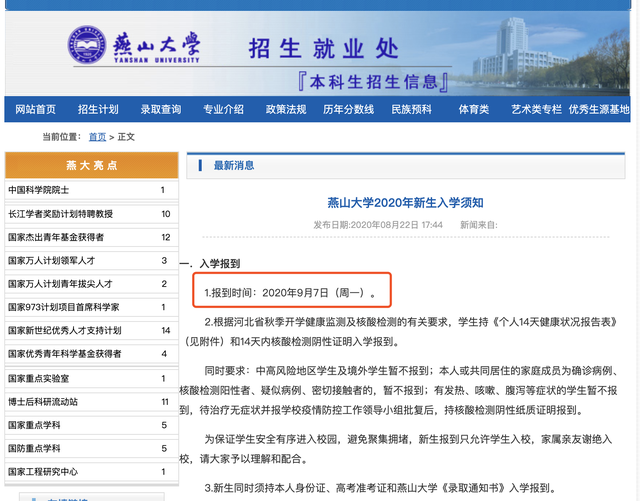Click the 发布日期 2020年08月22日 text
640x501 pixels.
tap(378, 225)
